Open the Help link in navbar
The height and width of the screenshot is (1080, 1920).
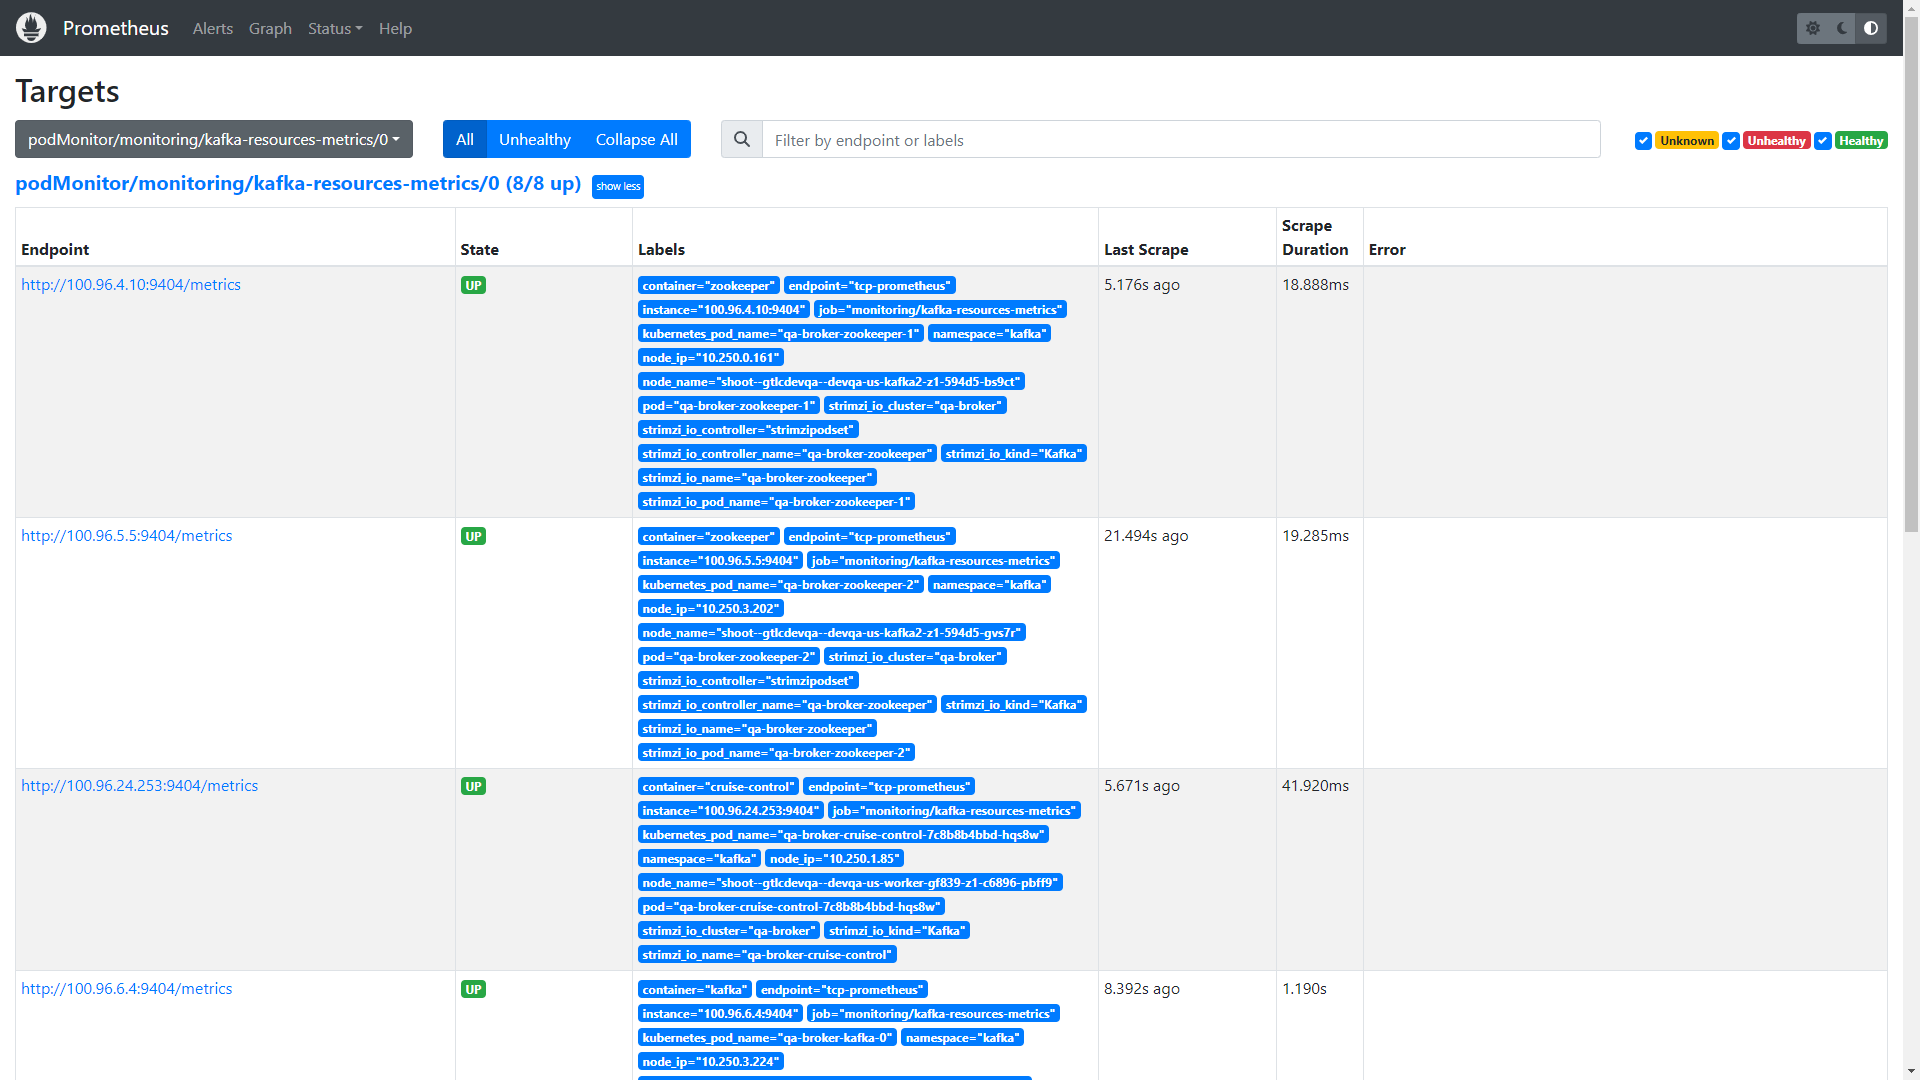(395, 28)
